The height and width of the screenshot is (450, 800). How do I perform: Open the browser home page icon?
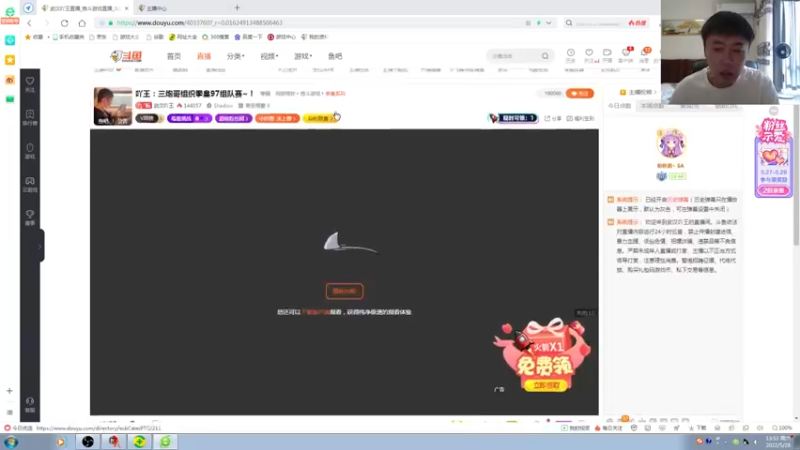(x=82, y=23)
